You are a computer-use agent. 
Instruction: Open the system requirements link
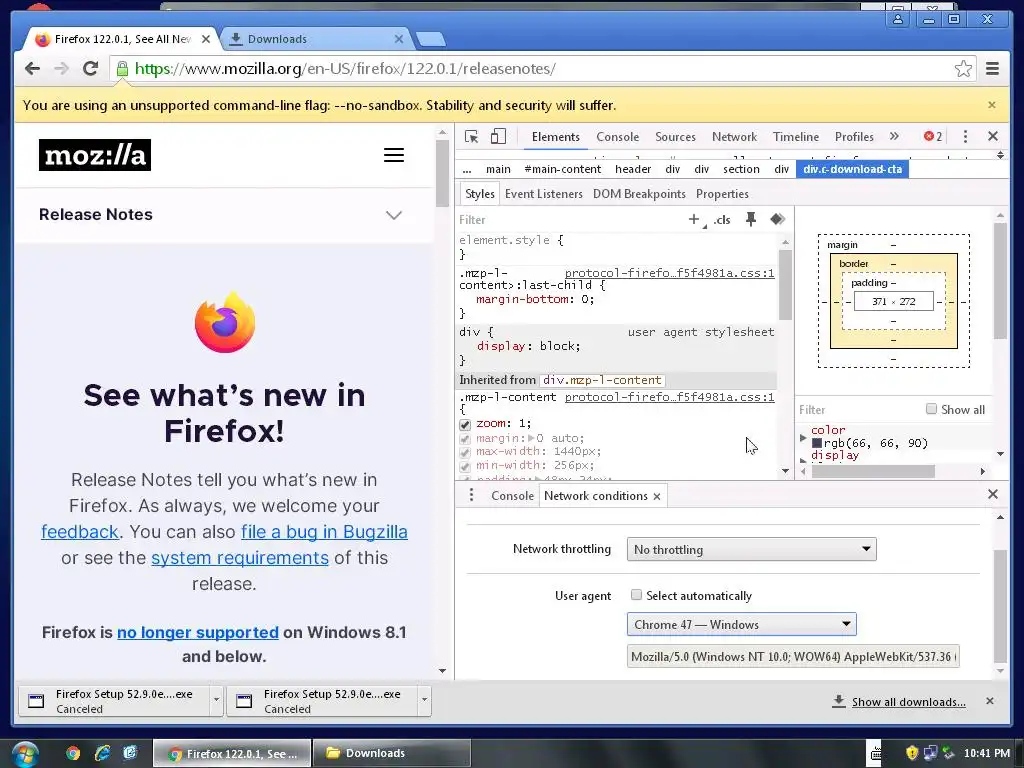click(240, 558)
